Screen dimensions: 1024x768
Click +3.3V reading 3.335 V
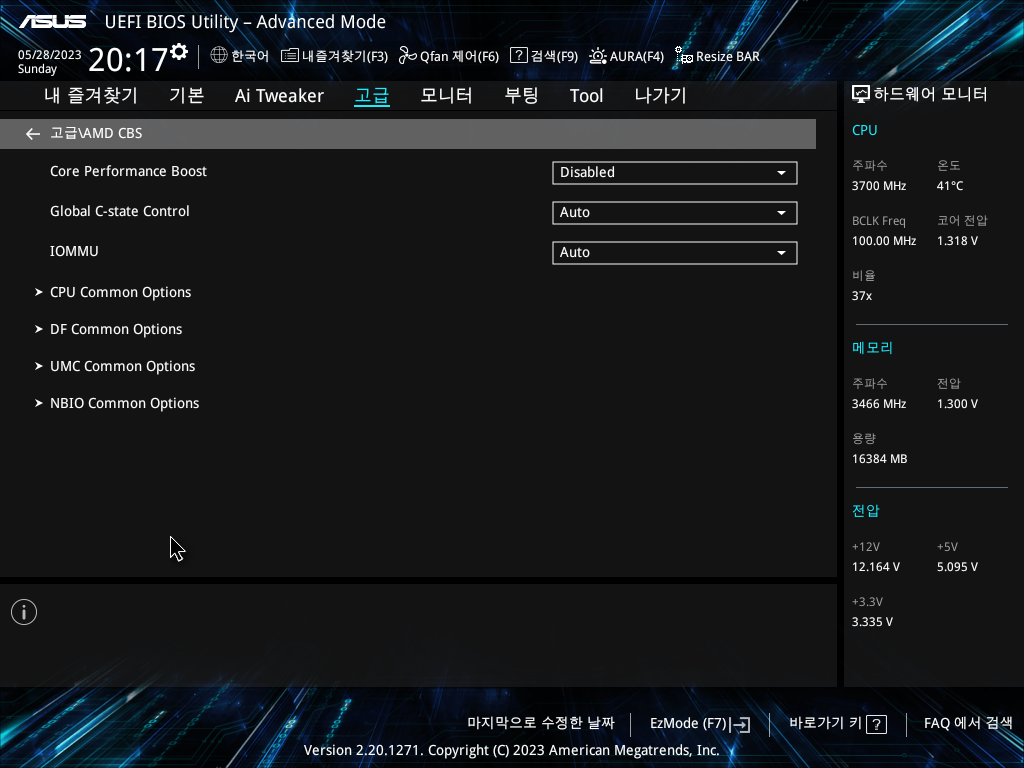click(872, 622)
